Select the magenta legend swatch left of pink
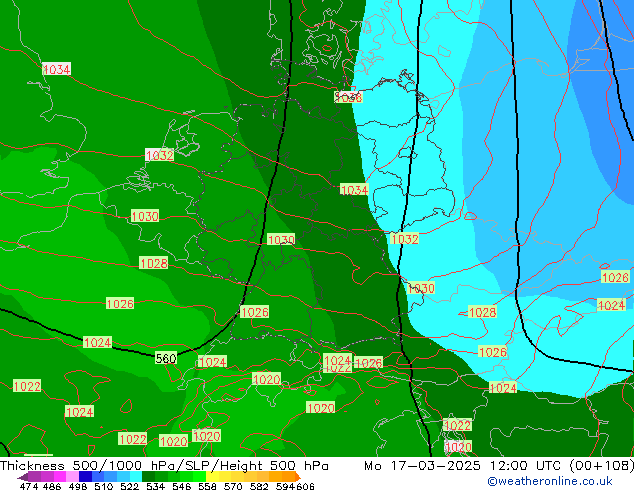The image size is (634, 490). point(60,476)
